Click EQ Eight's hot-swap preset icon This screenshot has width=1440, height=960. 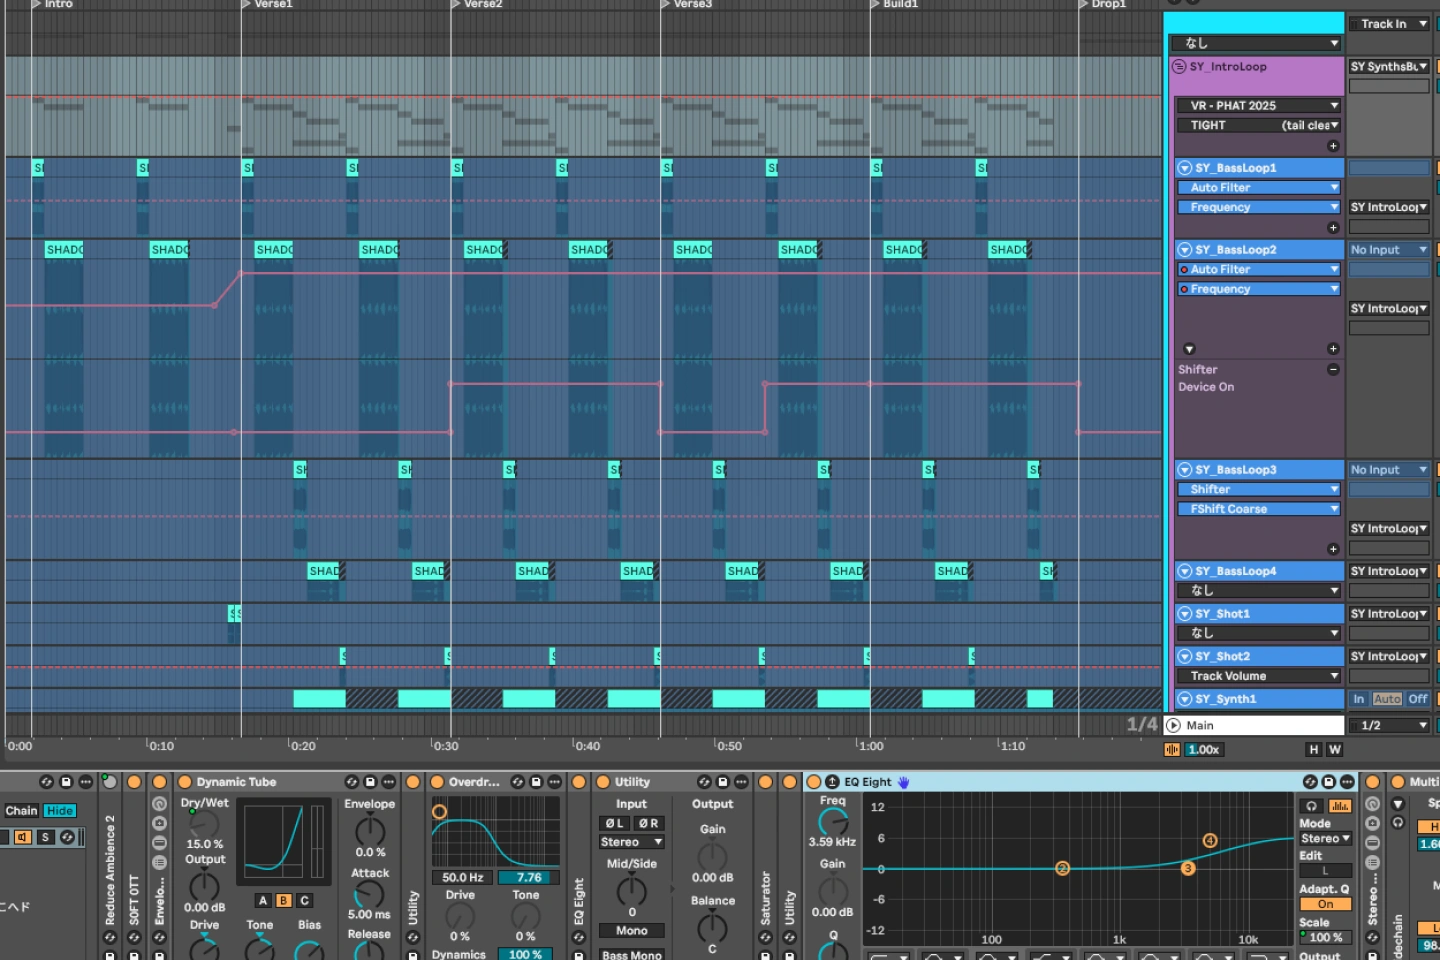tap(1310, 782)
